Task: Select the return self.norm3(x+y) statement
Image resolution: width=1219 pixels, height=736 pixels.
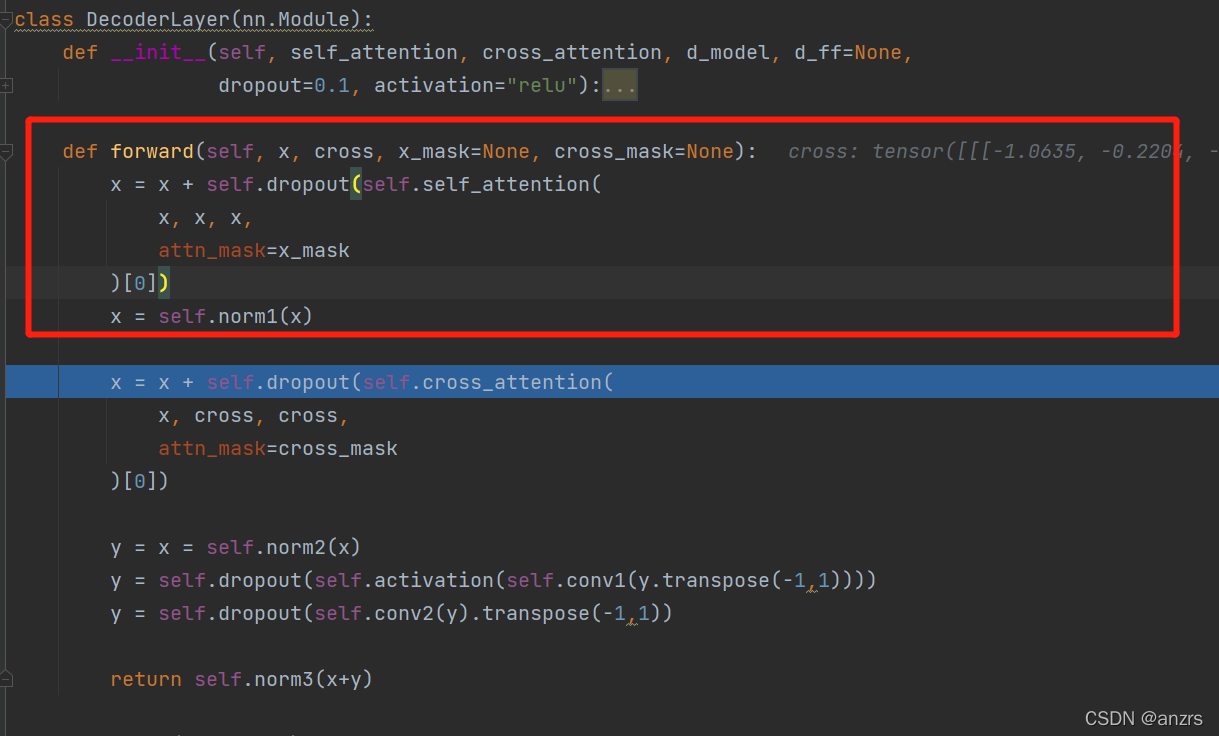Action: pyautogui.click(x=243, y=678)
